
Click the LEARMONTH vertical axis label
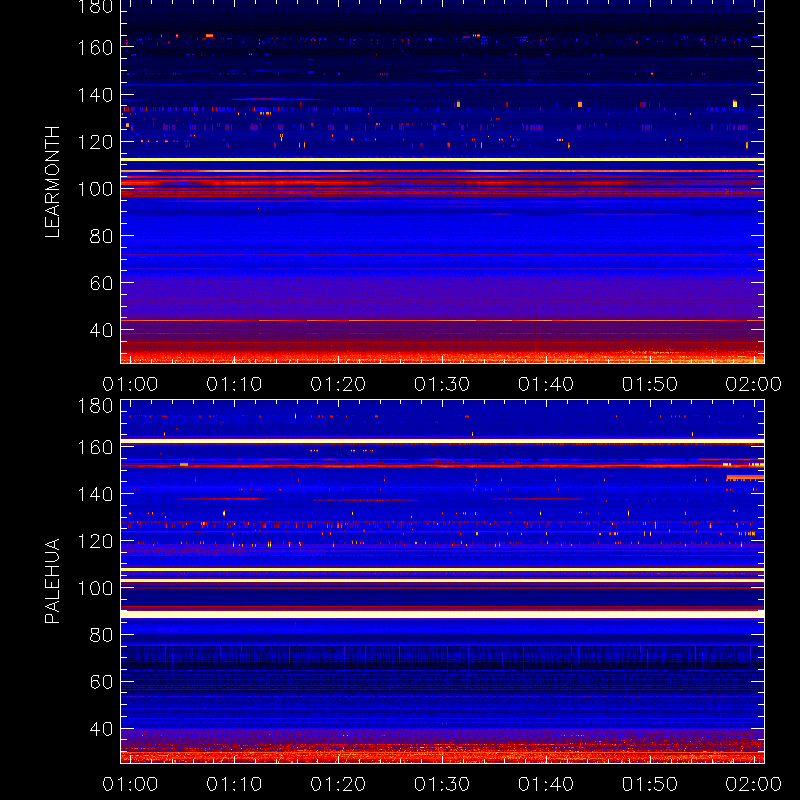52,182
